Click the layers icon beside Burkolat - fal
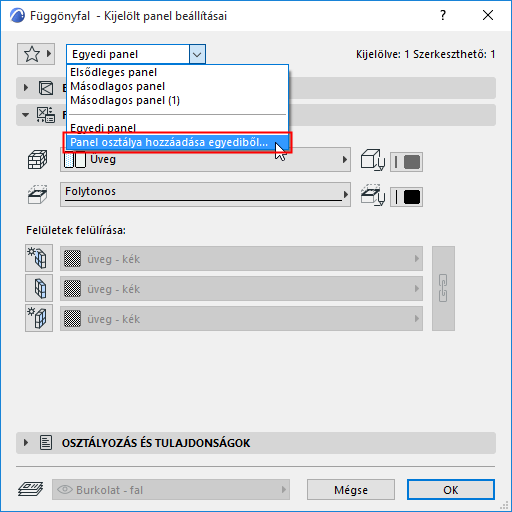Image resolution: width=512 pixels, height=512 pixels. click(x=30, y=489)
